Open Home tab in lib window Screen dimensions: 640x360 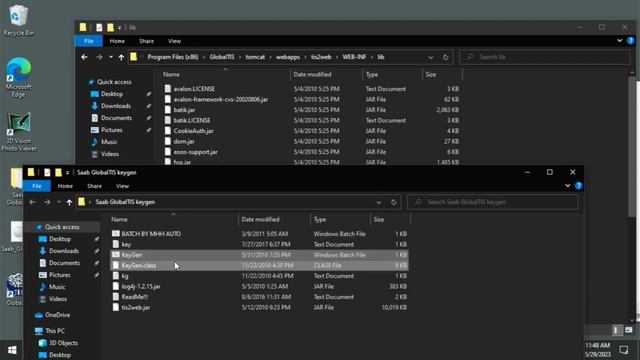[117, 41]
